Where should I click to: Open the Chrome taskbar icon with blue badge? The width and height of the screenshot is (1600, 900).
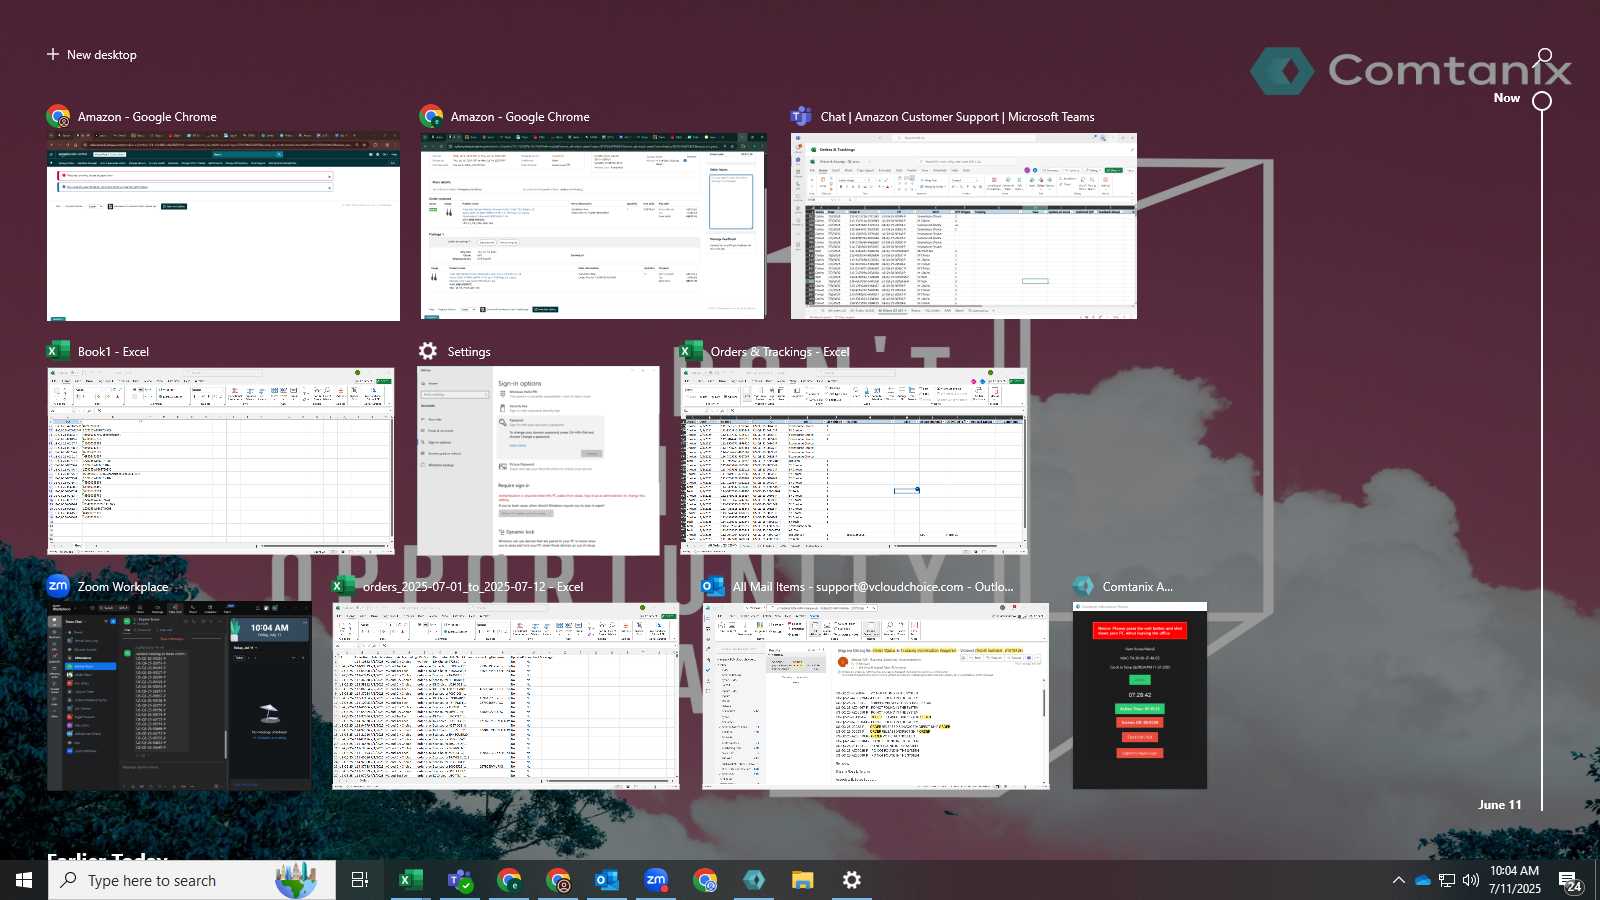705,880
